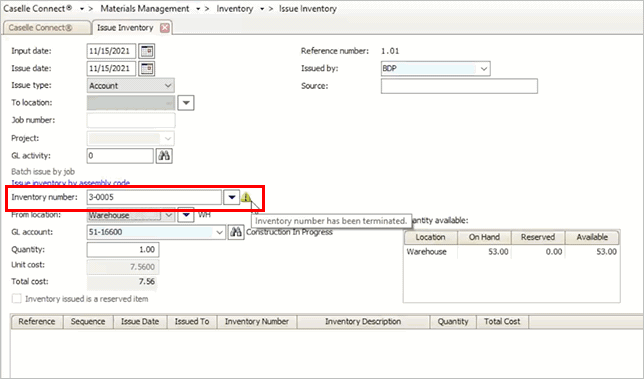Viewport: 644px width, 379px height.
Task: Click the Reserved column header
Action: (x=538, y=237)
